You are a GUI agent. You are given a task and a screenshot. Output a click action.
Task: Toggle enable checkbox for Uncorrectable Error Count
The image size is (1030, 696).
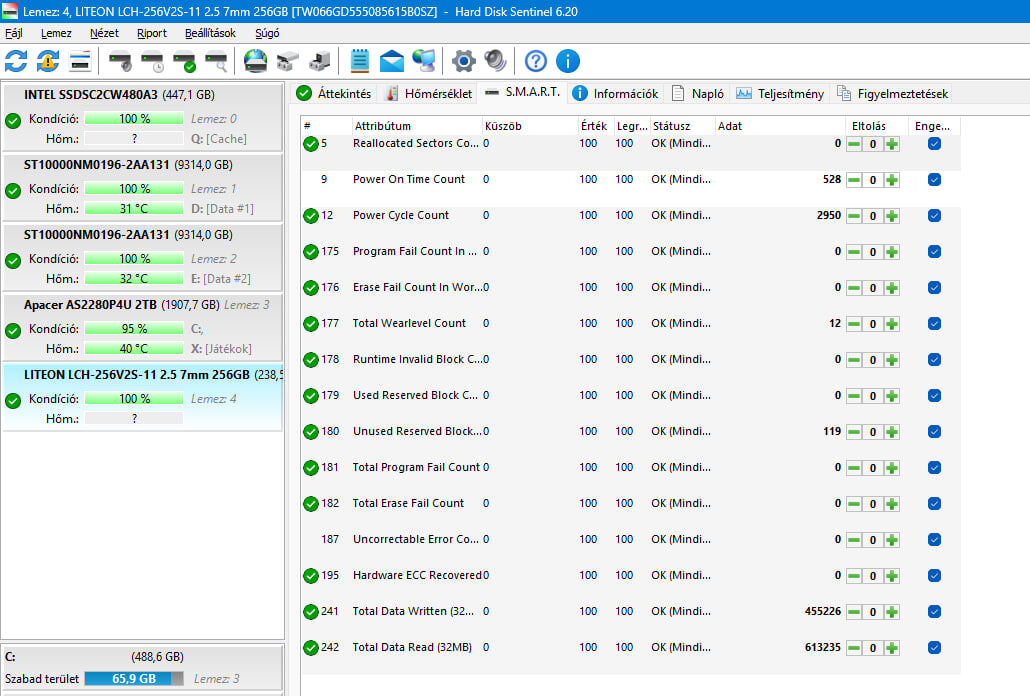(934, 540)
